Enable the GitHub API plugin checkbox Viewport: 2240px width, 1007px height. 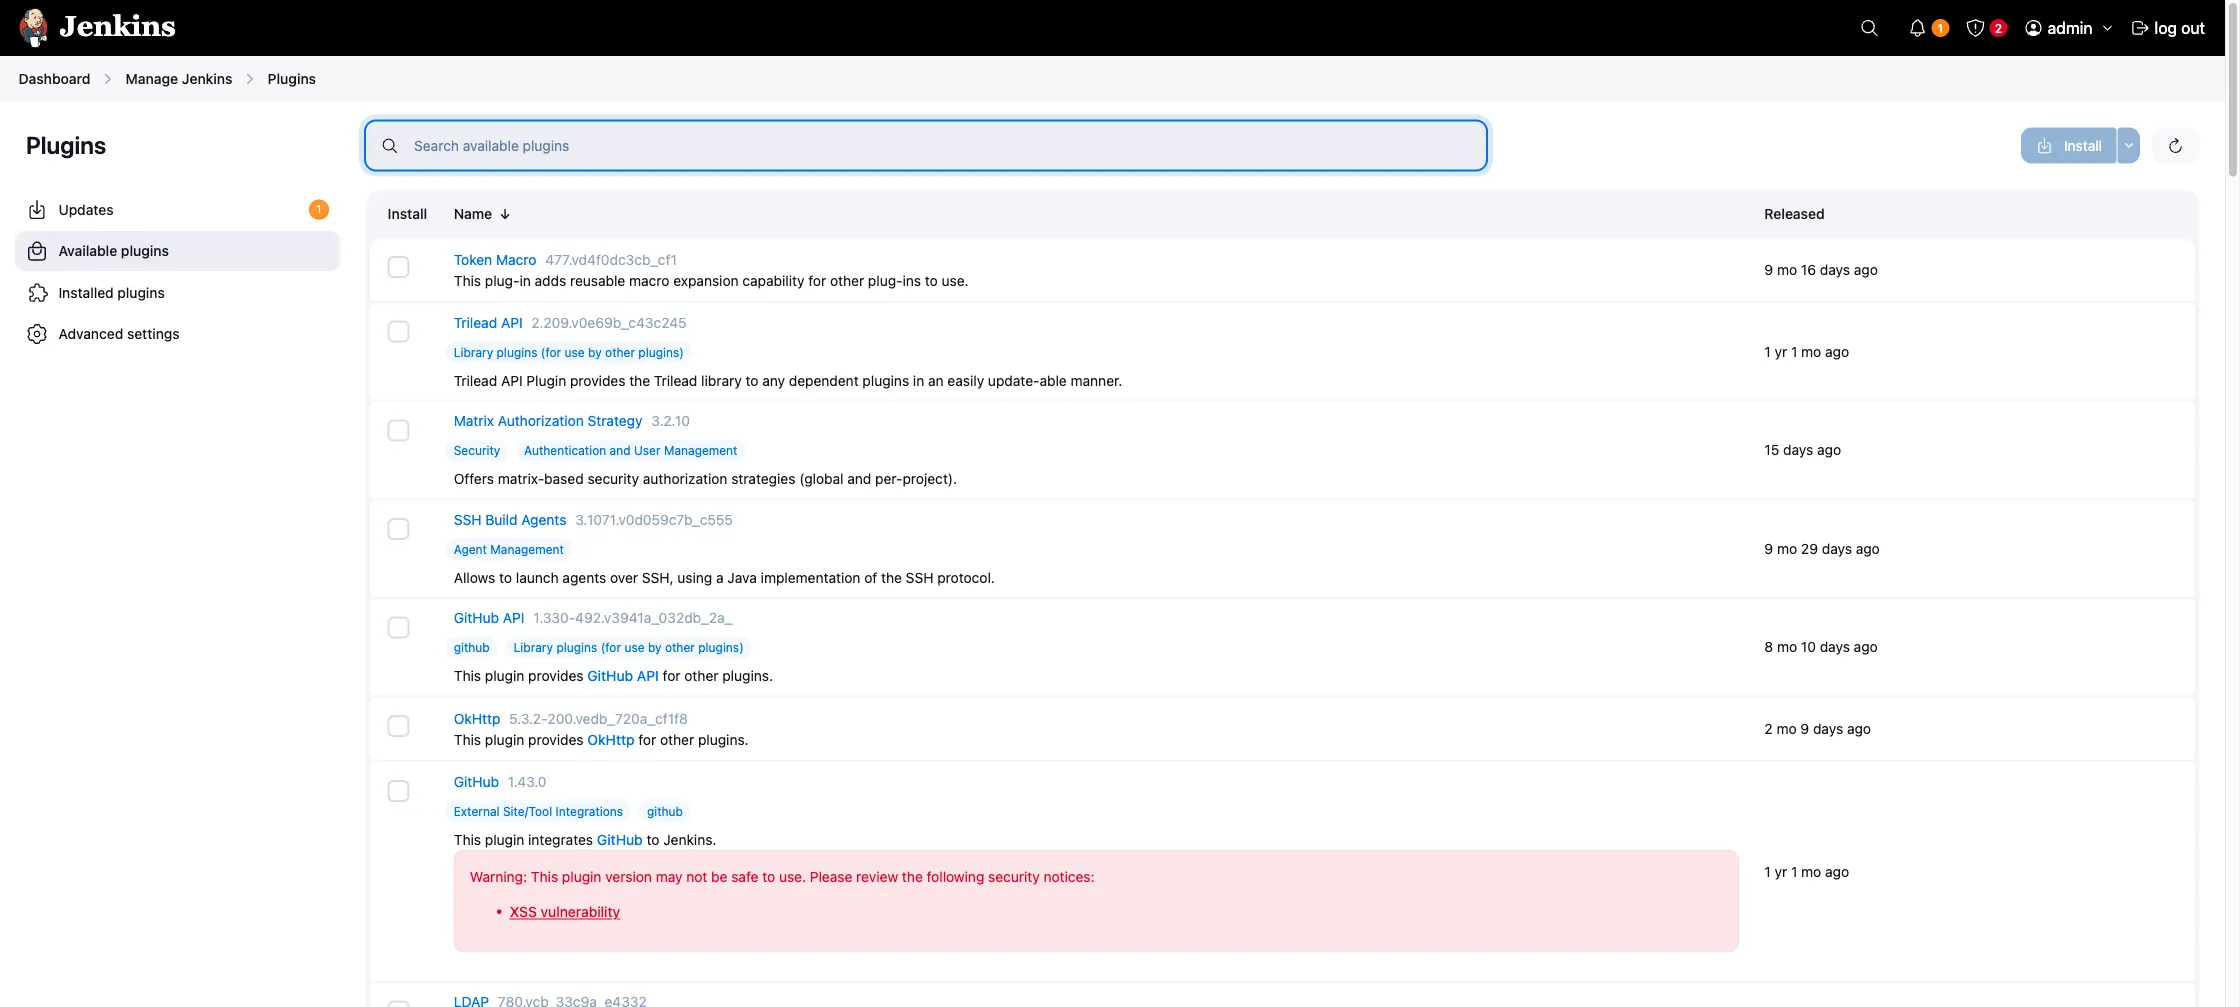click(398, 627)
